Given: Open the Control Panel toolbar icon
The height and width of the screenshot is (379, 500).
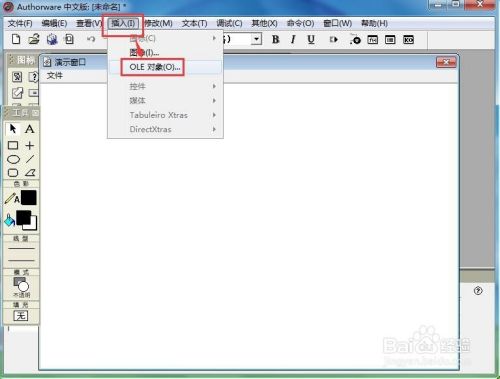Looking at the screenshot, I should pyautogui.click(x=355, y=40).
